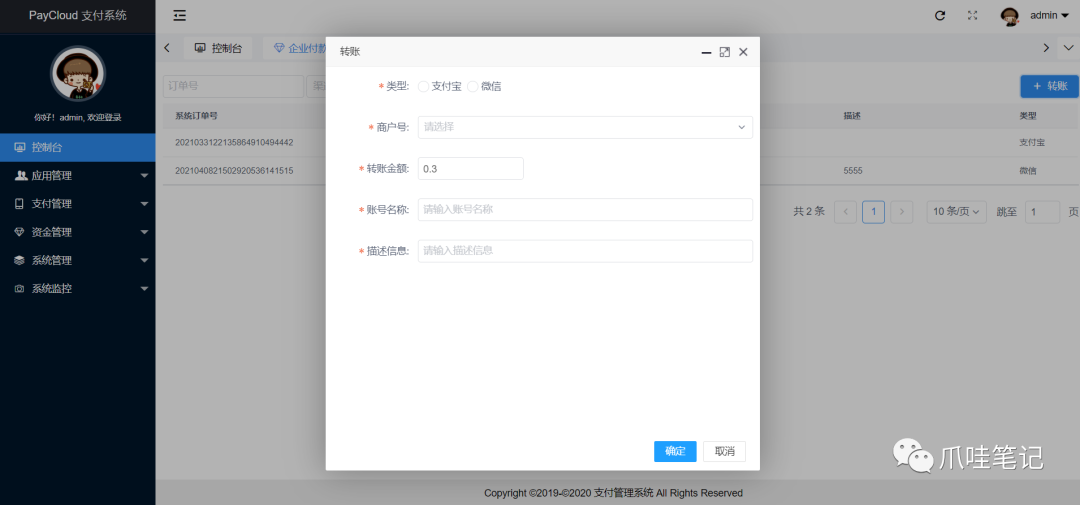Click the 订单号 search field
This screenshot has width=1080, height=505.
[233, 86]
